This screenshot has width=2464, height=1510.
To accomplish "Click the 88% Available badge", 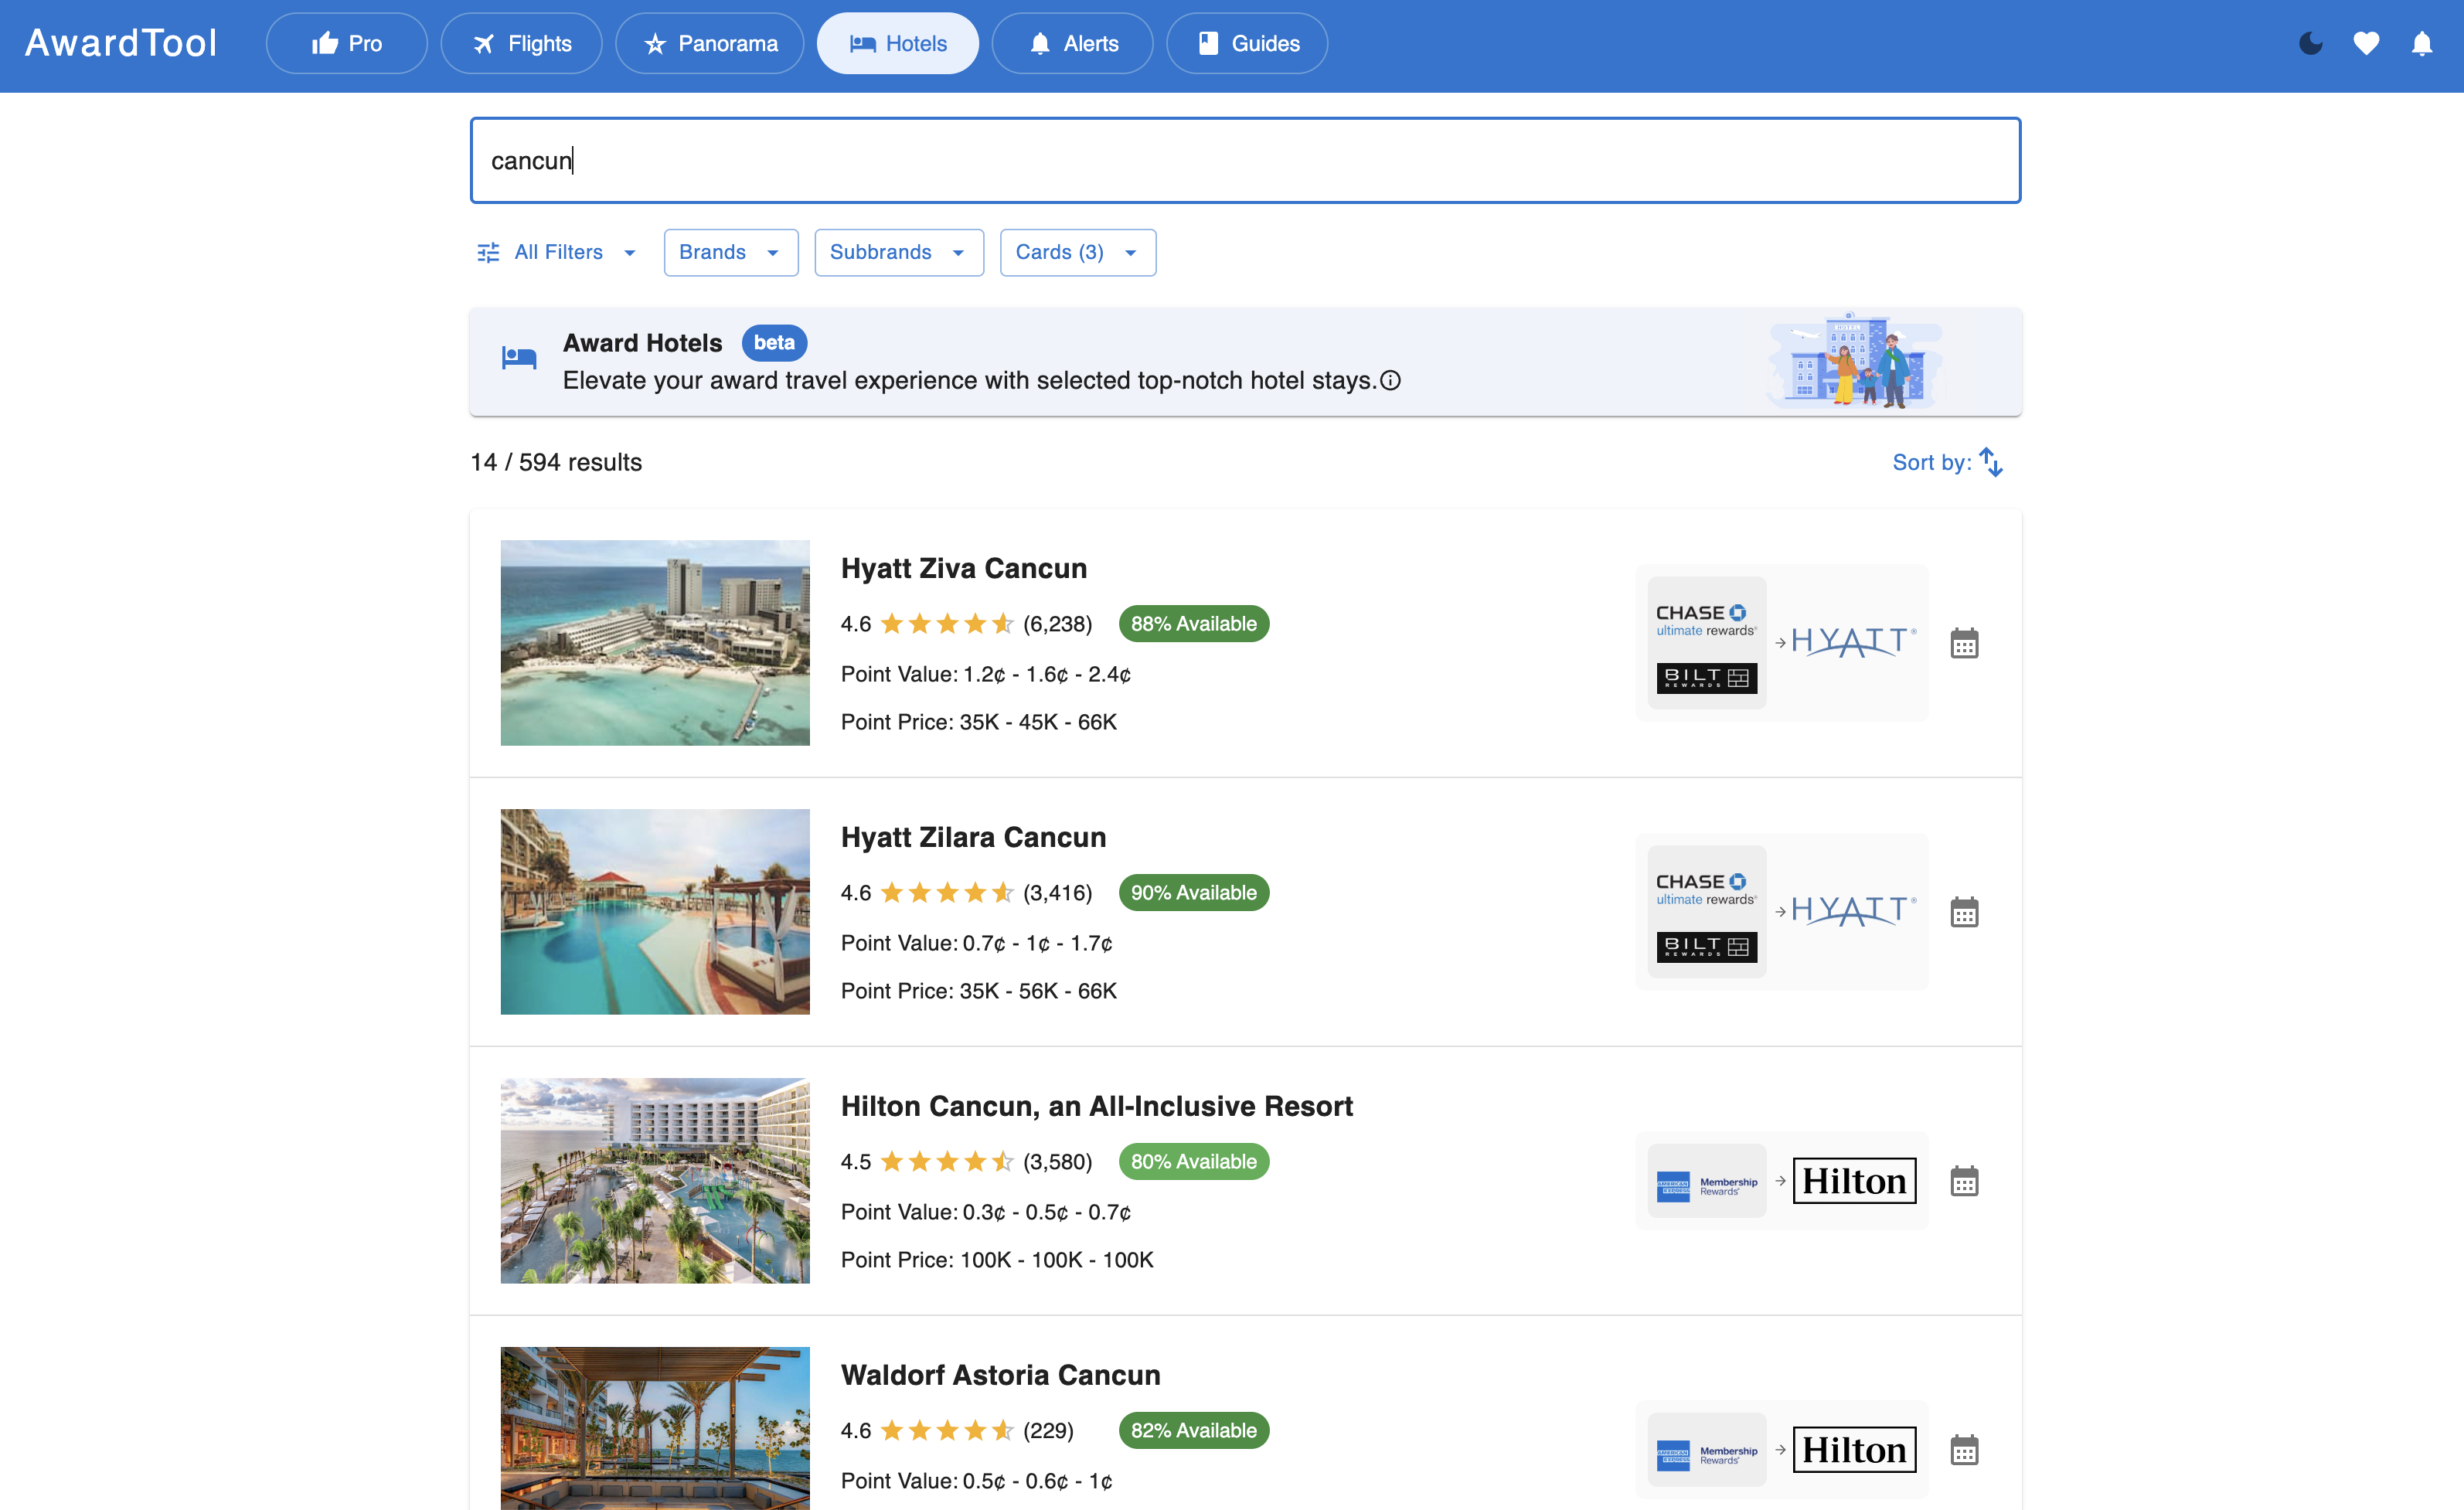I will 1193,623.
